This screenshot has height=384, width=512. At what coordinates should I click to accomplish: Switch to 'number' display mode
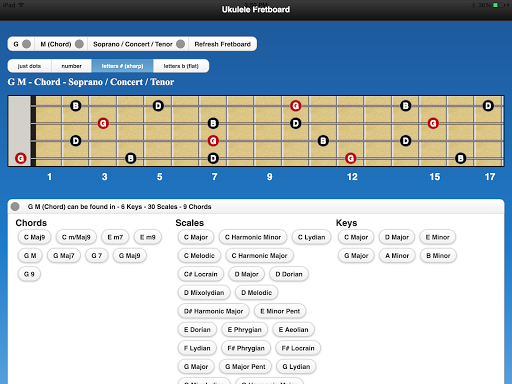click(x=71, y=66)
